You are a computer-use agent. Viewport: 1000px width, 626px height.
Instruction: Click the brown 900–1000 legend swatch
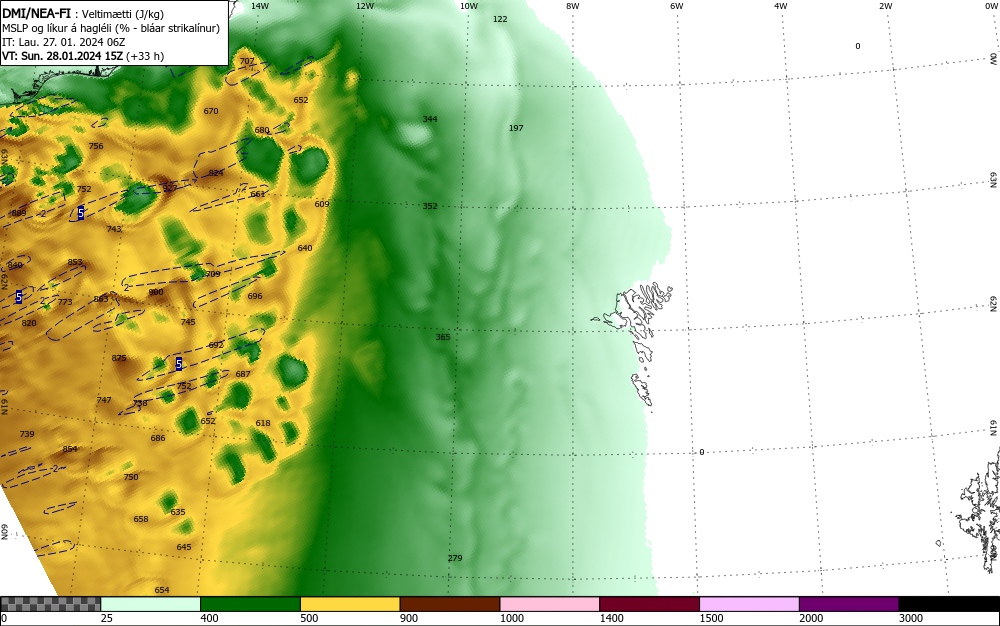click(x=450, y=604)
